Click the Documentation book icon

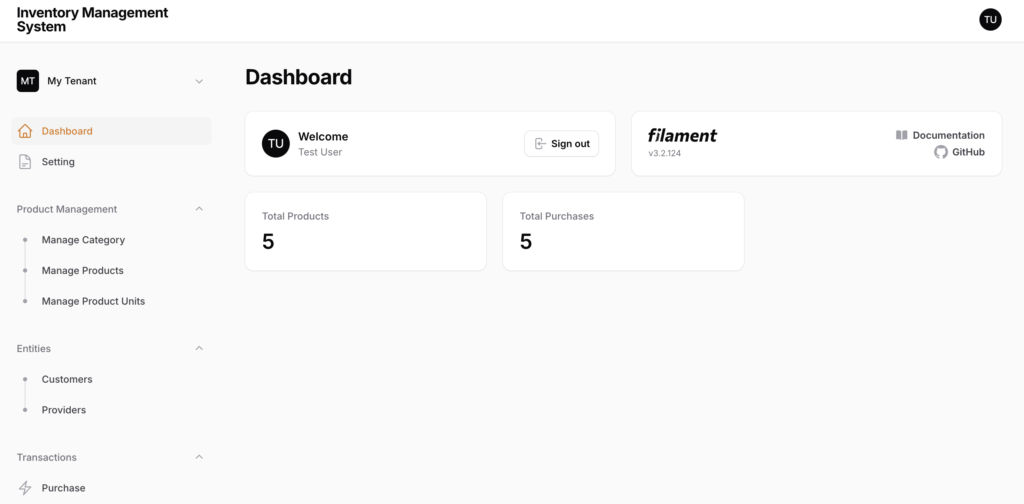(902, 135)
